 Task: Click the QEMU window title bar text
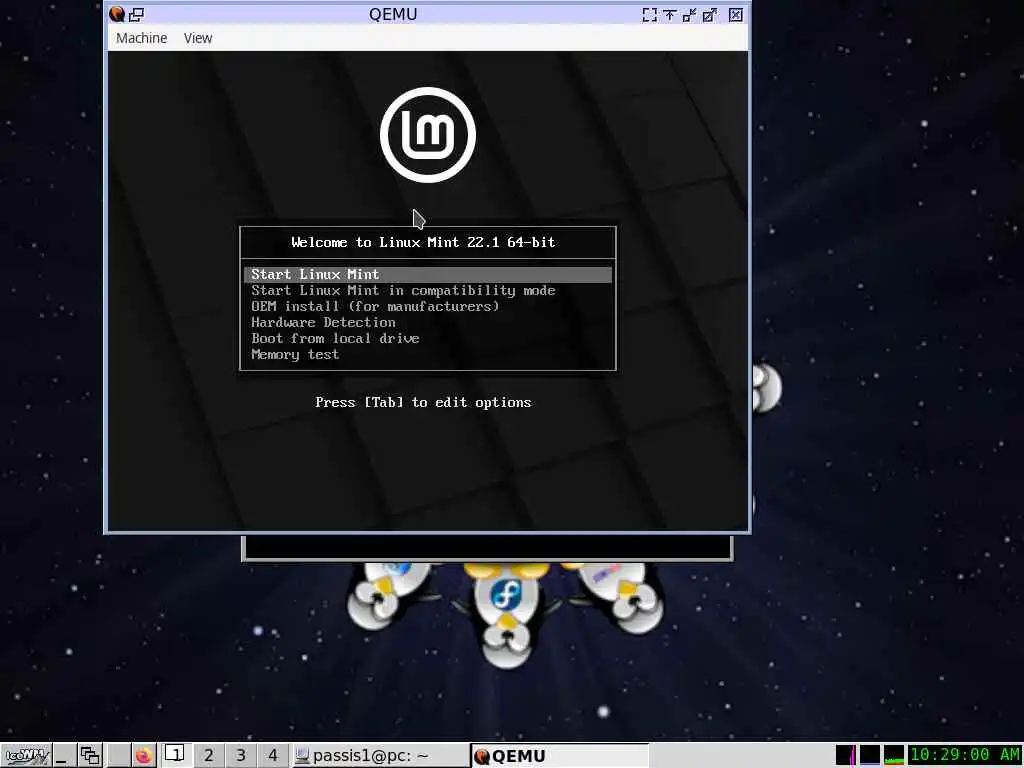coord(392,14)
